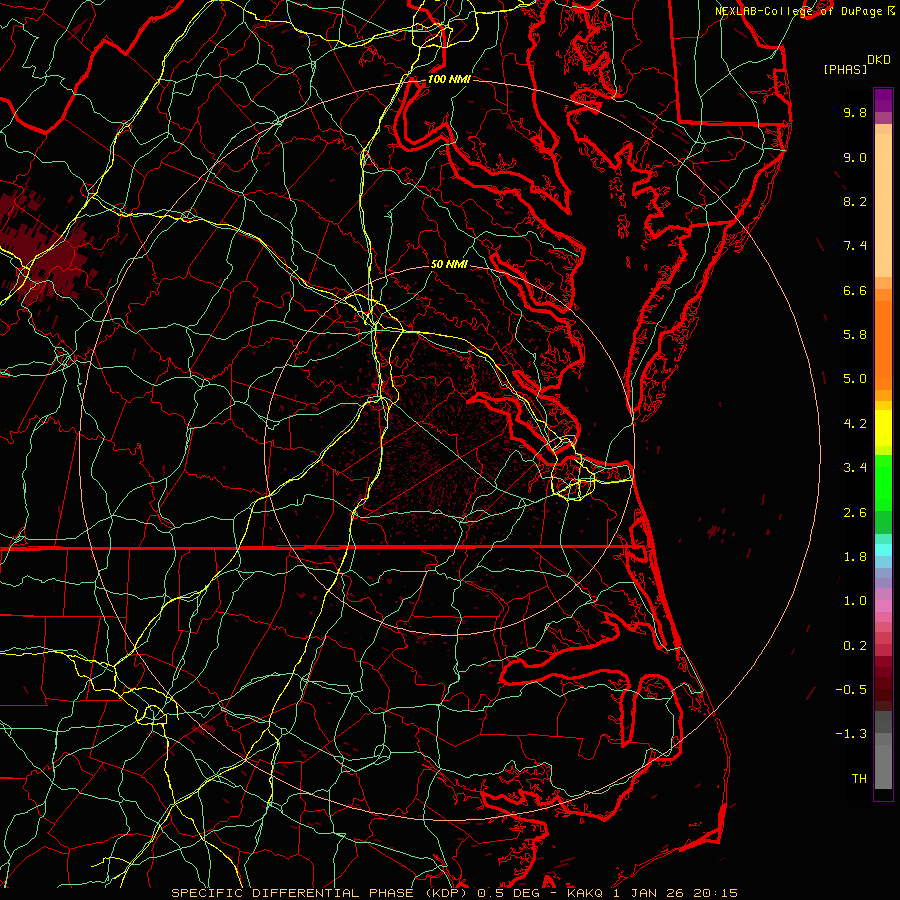Click the 4.2 legend value
Viewport: 900px width, 900px height.
[855, 424]
